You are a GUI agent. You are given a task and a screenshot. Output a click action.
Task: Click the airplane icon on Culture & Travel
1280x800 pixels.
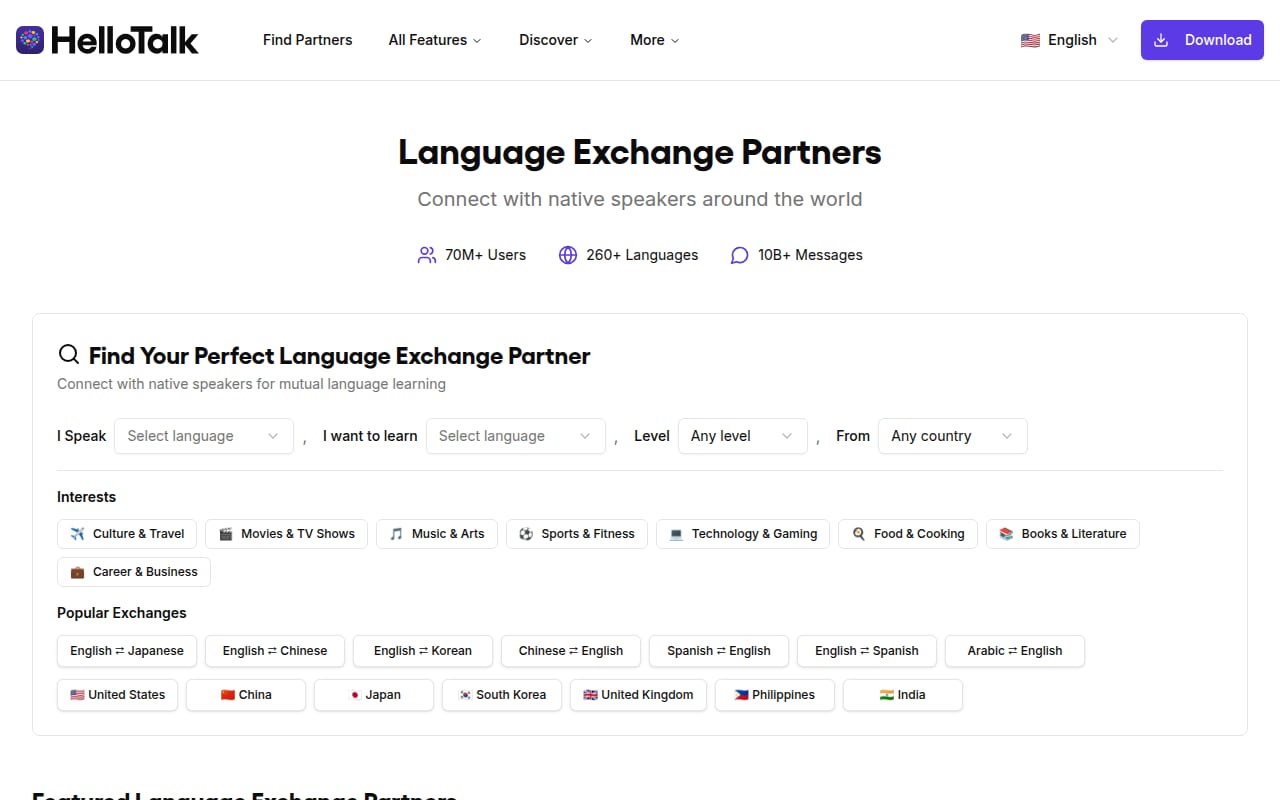click(x=77, y=534)
